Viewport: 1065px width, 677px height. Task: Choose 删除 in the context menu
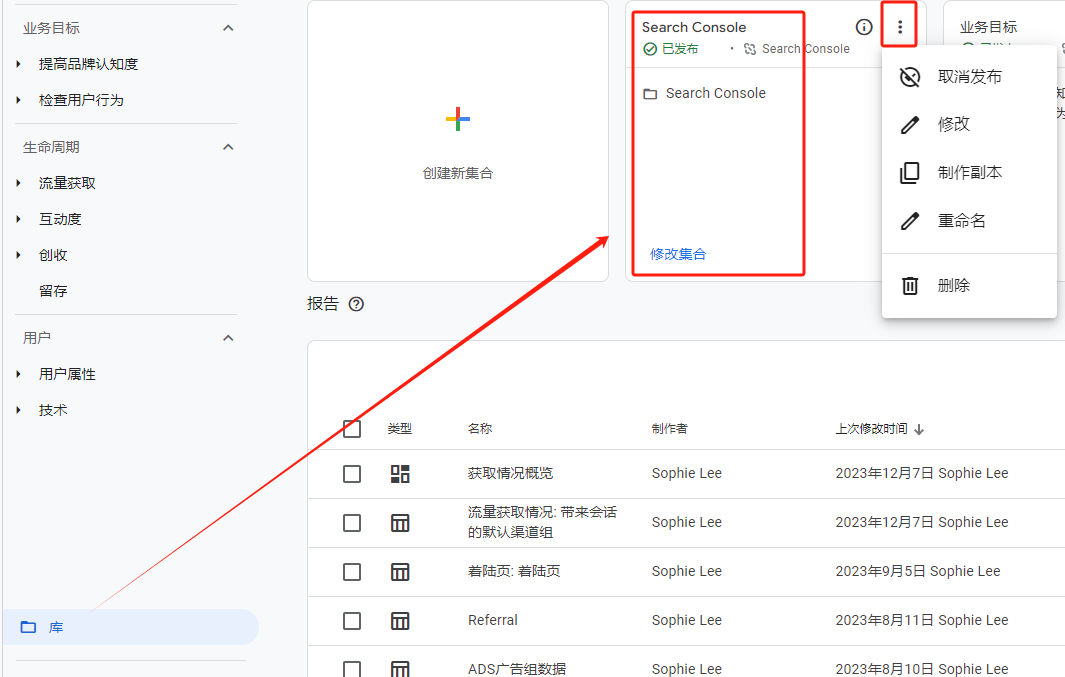(969, 285)
